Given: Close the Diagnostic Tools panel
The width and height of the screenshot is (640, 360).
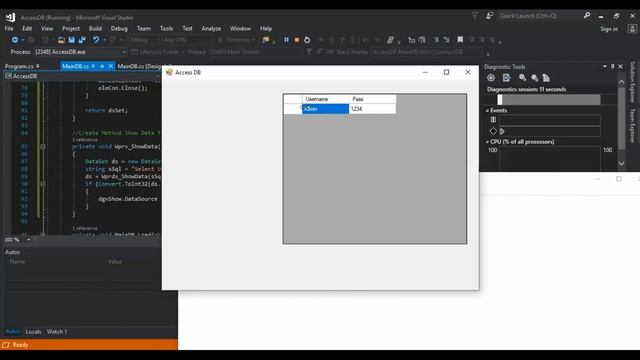Looking at the screenshot, I should point(620,67).
